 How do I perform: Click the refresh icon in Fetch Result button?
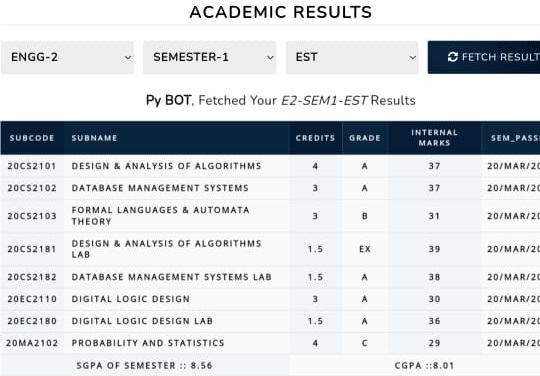click(453, 57)
